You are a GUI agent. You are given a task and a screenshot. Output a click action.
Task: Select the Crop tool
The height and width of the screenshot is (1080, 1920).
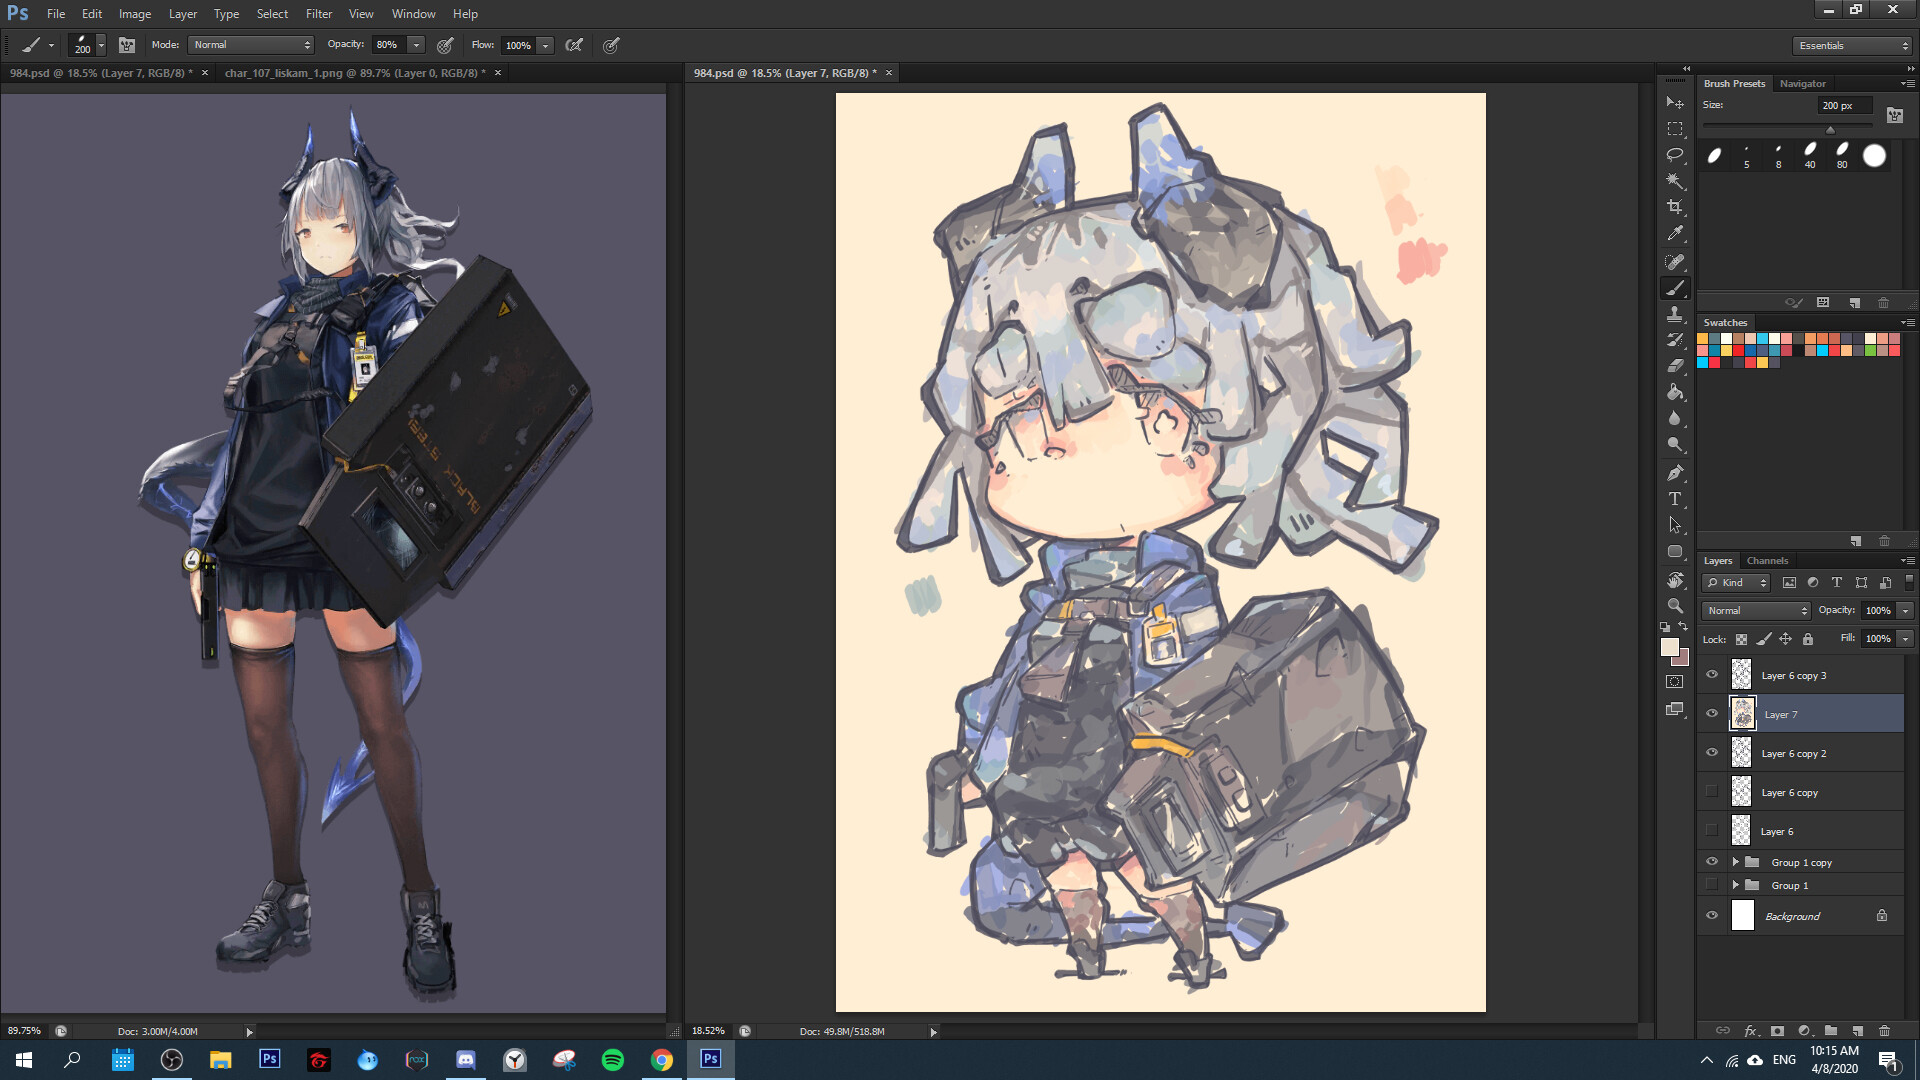1675,207
